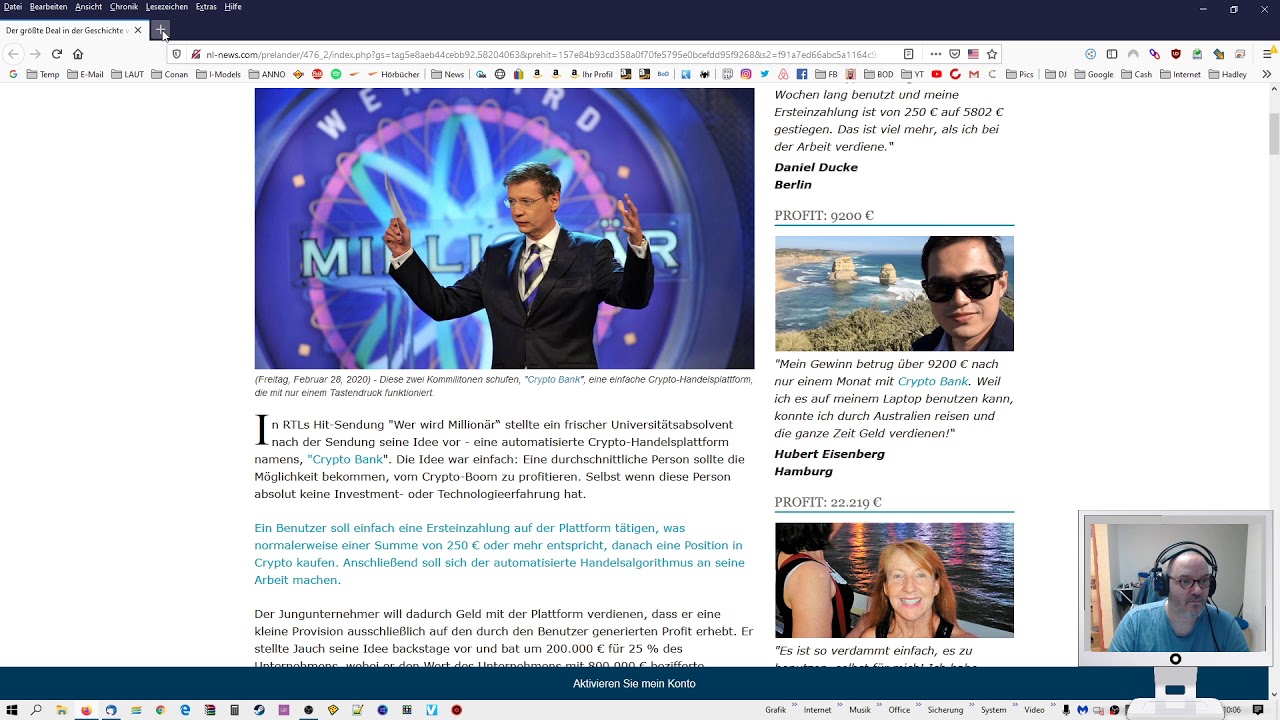Open tracking protection shield icon

point(176,54)
